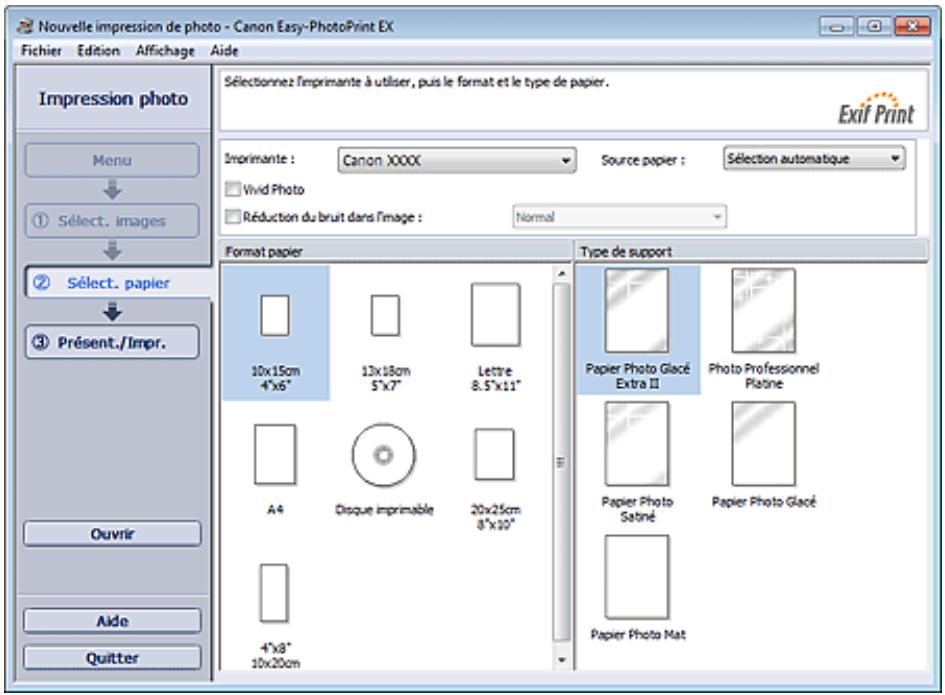Image resolution: width=945 pixels, height=695 pixels.
Task: Click the Impression photo heading
Action: [113, 98]
